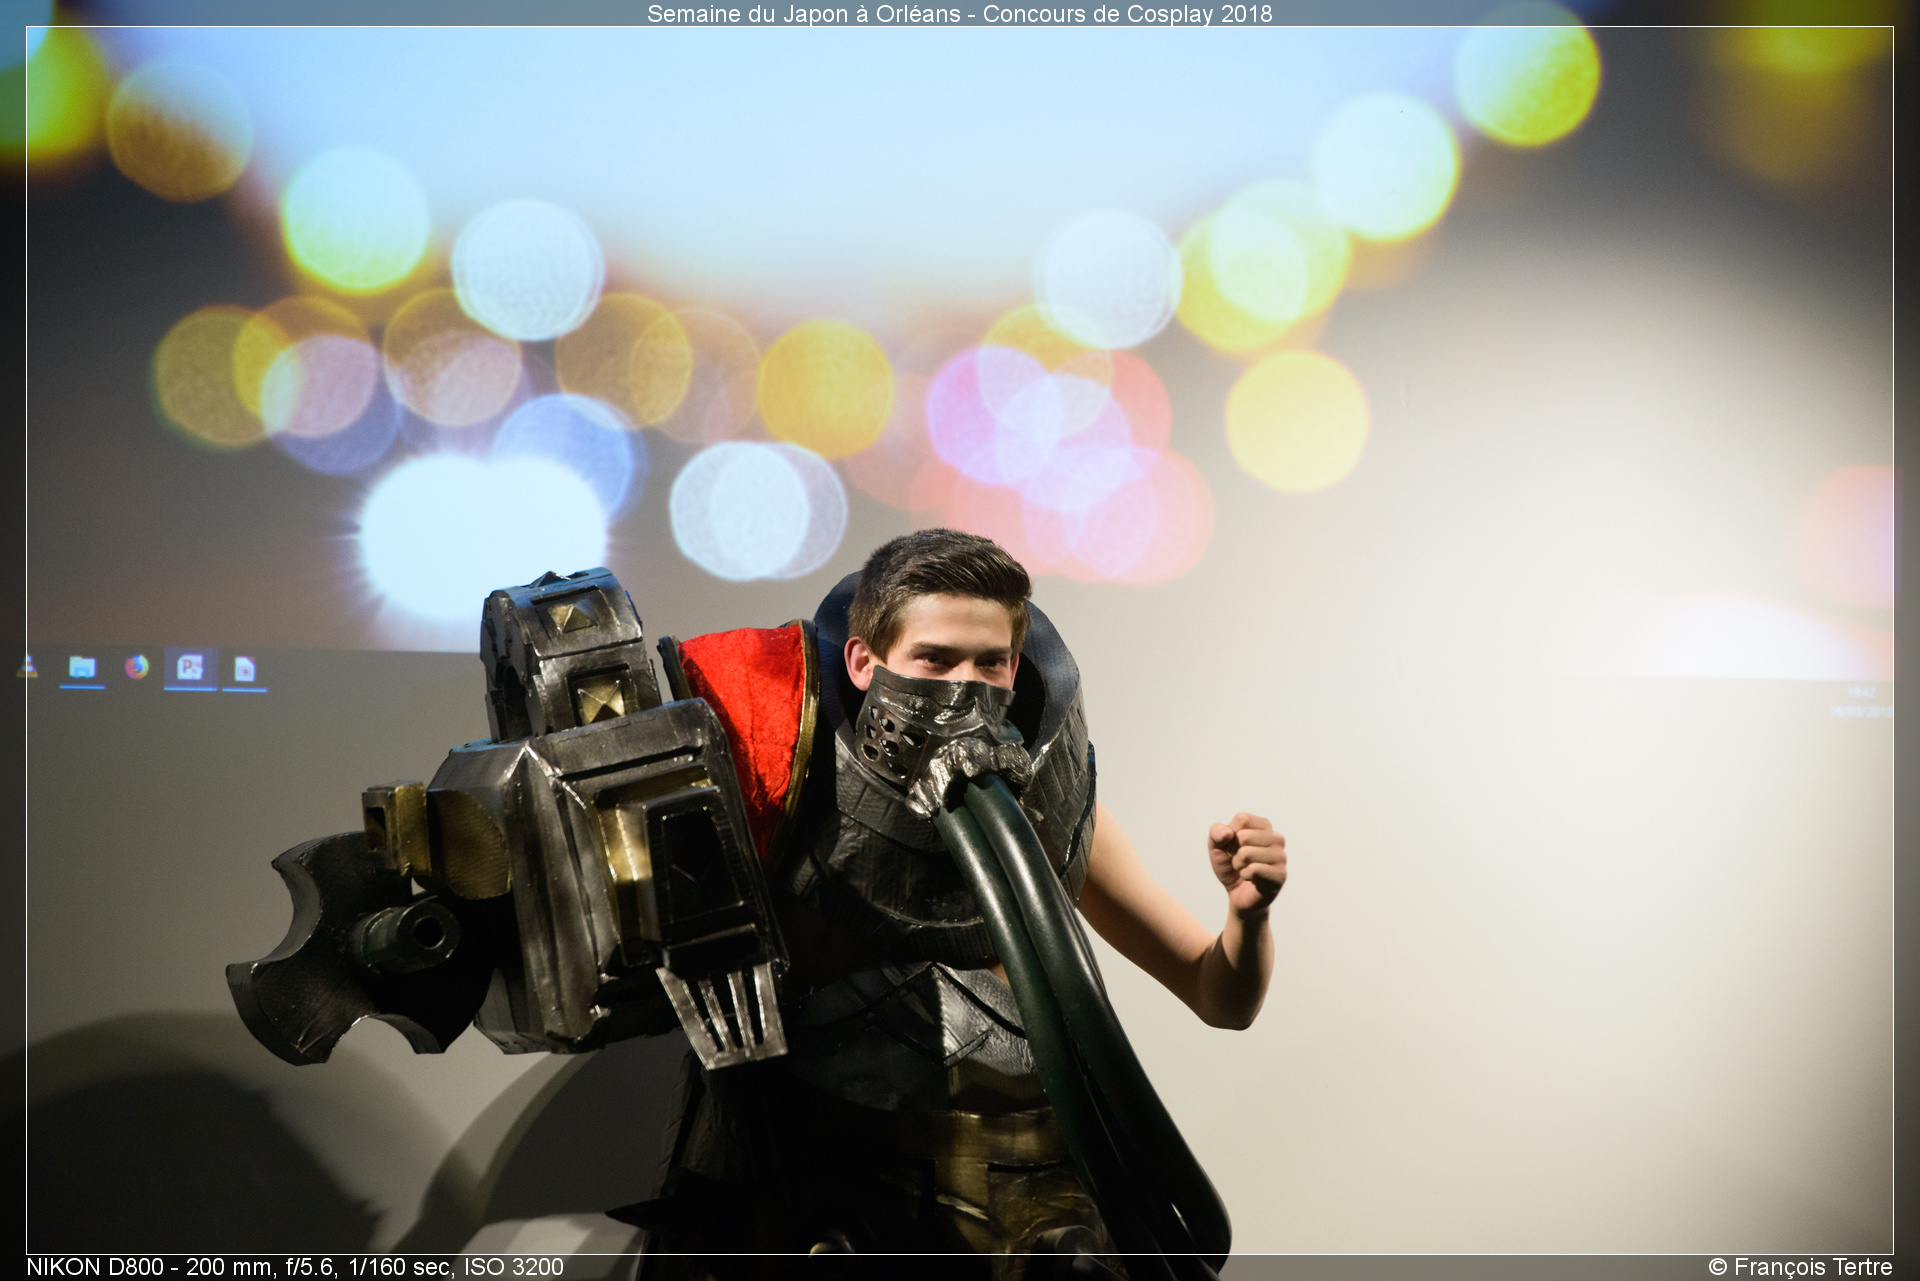1920x1281 pixels.
Task: Open the document file icon next to PowerPoint
Action: [x=245, y=669]
